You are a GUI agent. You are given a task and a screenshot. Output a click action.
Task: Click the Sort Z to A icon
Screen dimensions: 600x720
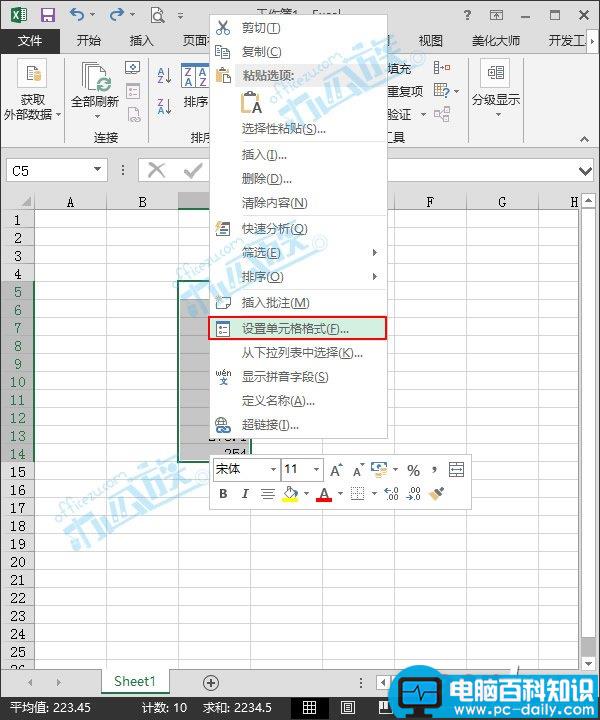[x=164, y=106]
